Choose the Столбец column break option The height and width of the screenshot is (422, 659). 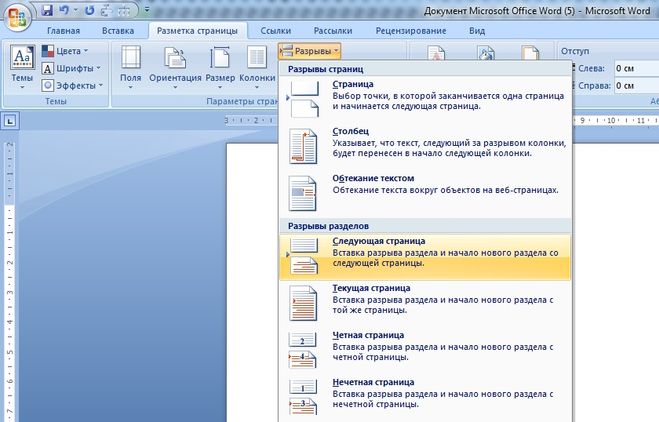pos(425,146)
